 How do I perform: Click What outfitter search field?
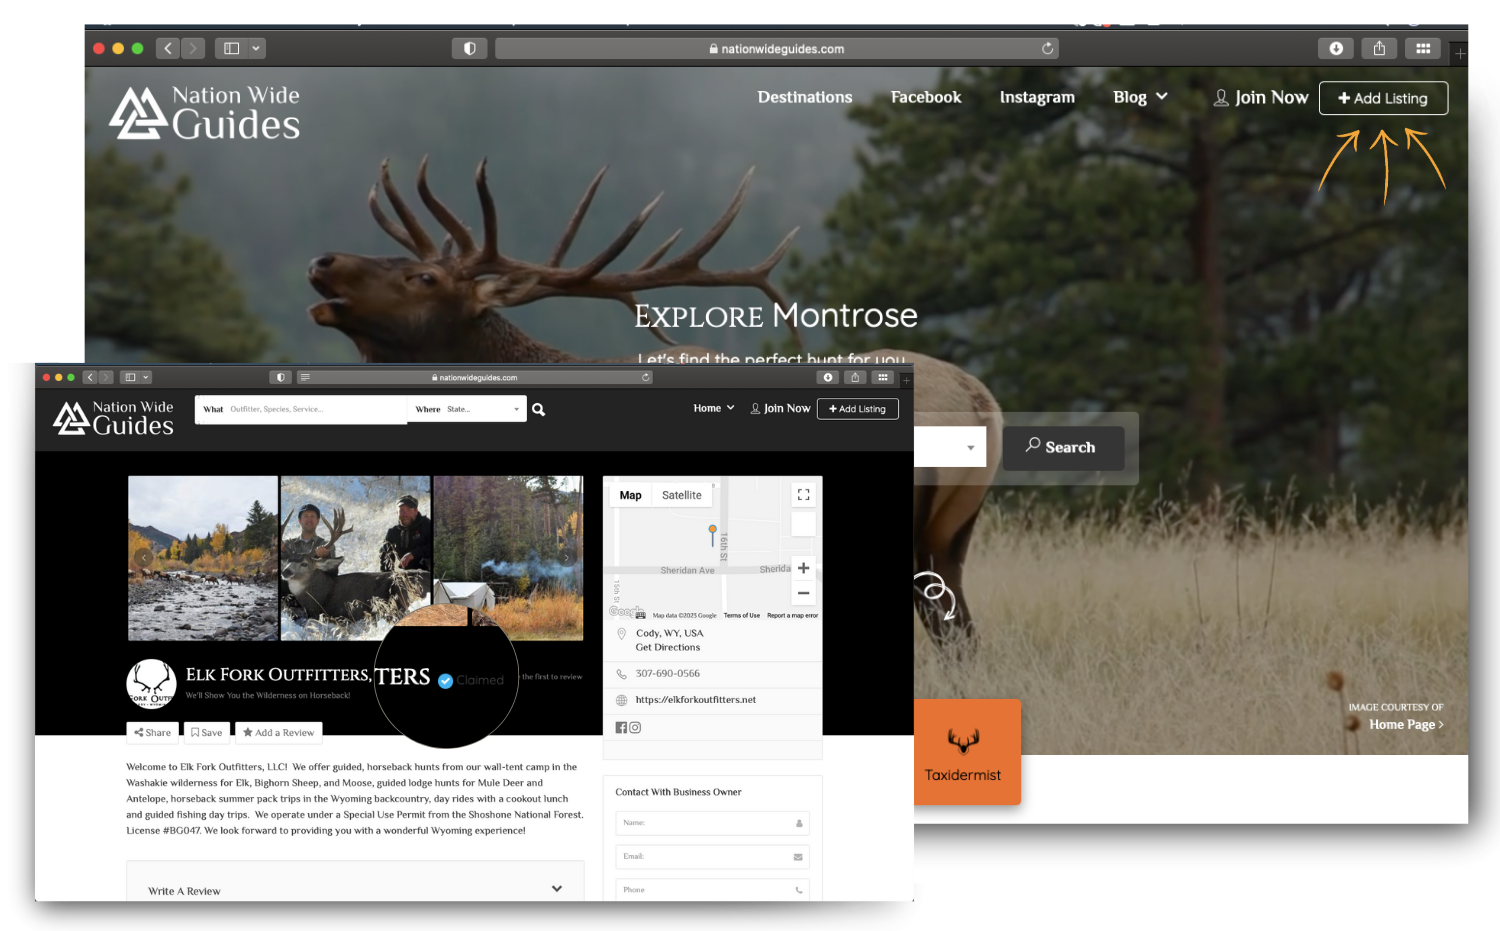pyautogui.click(x=301, y=409)
